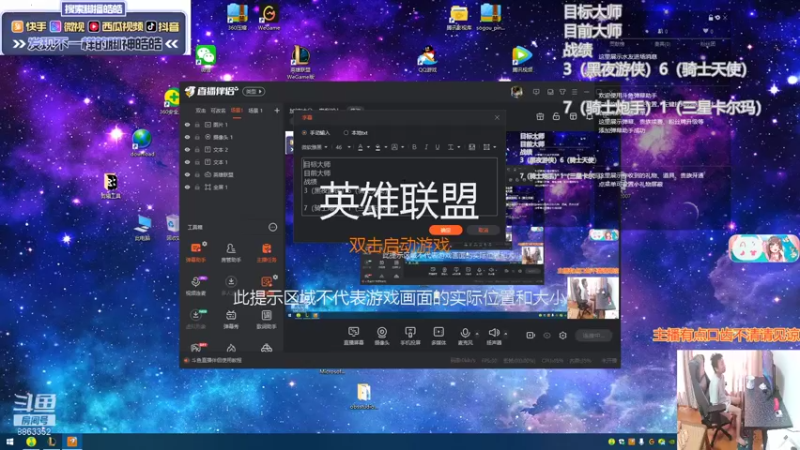The height and width of the screenshot is (450, 800).
Task: Click the record video icon in bottom bar
Action: (531, 335)
